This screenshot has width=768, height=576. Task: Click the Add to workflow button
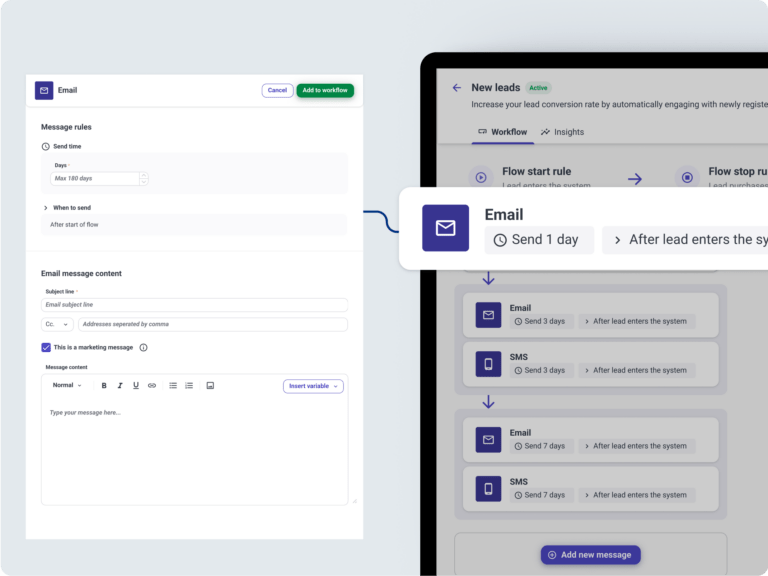point(325,90)
